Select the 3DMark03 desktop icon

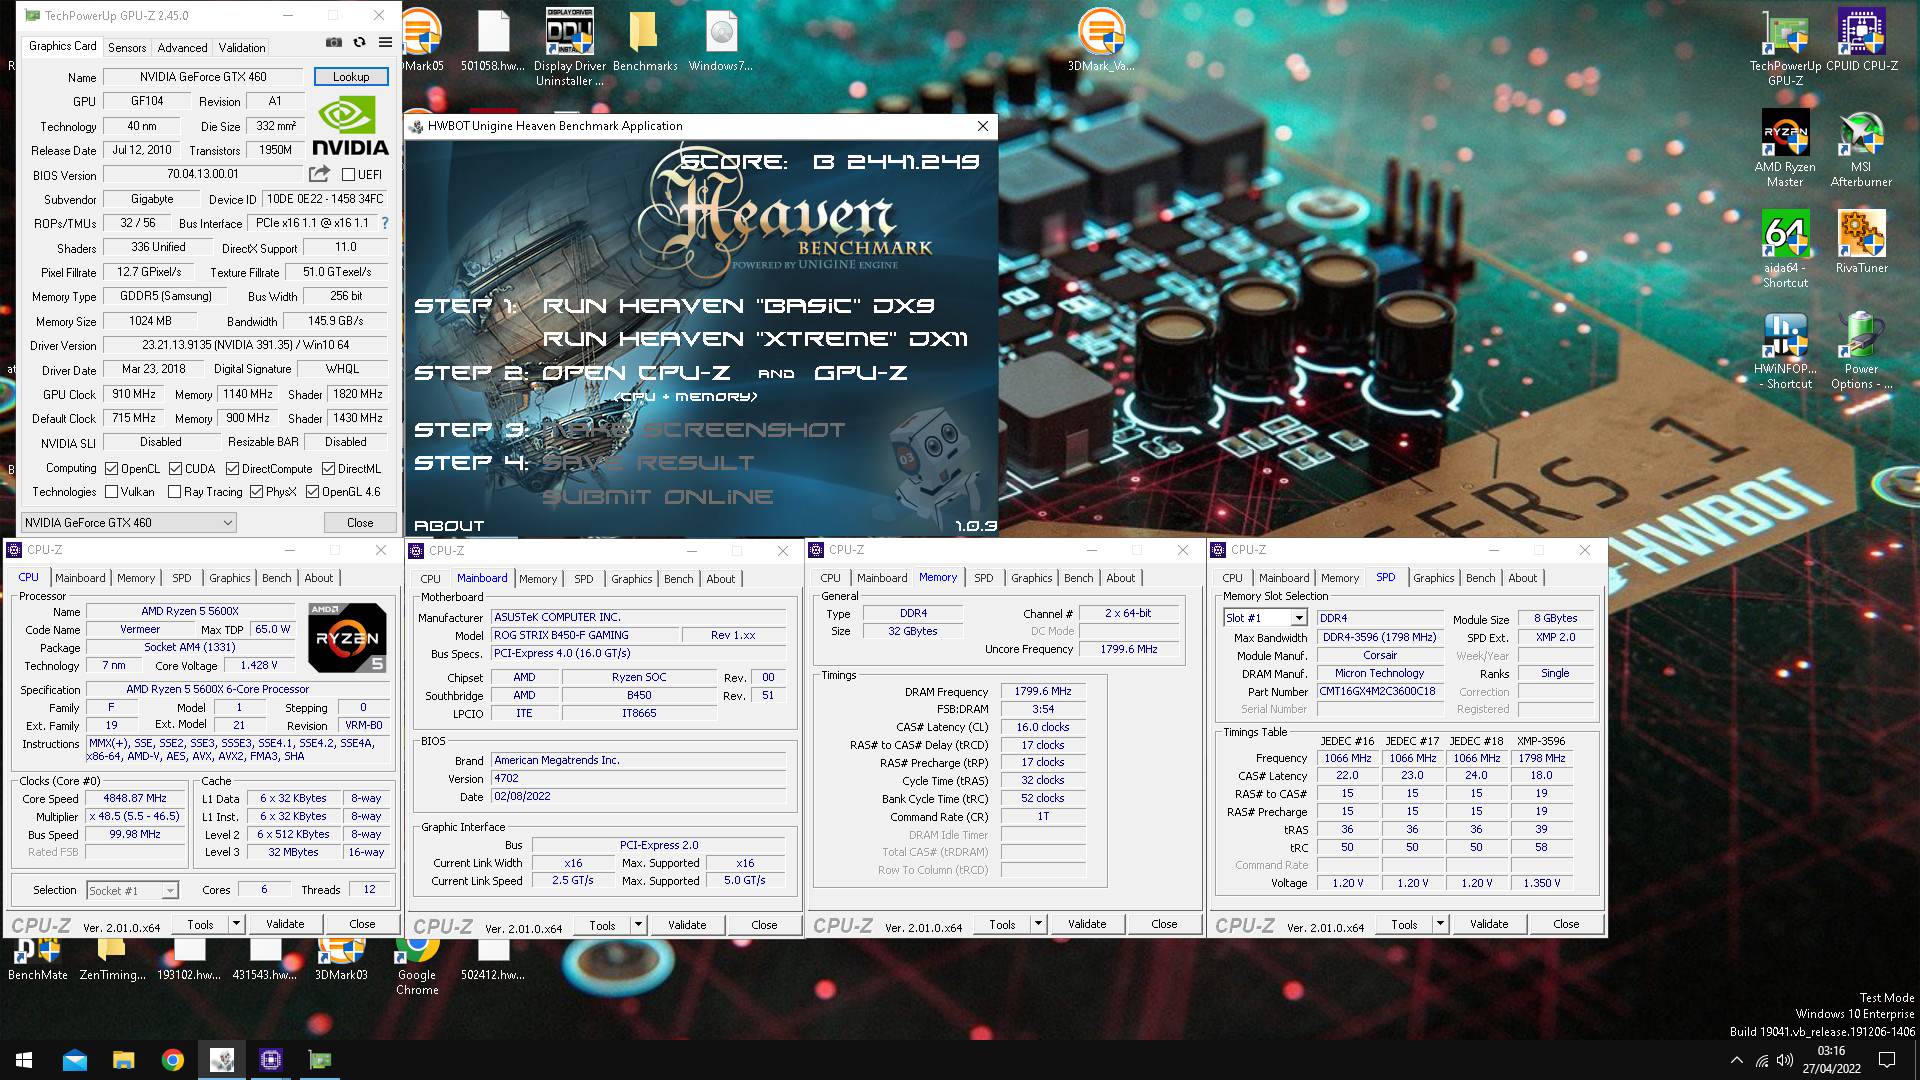341,960
